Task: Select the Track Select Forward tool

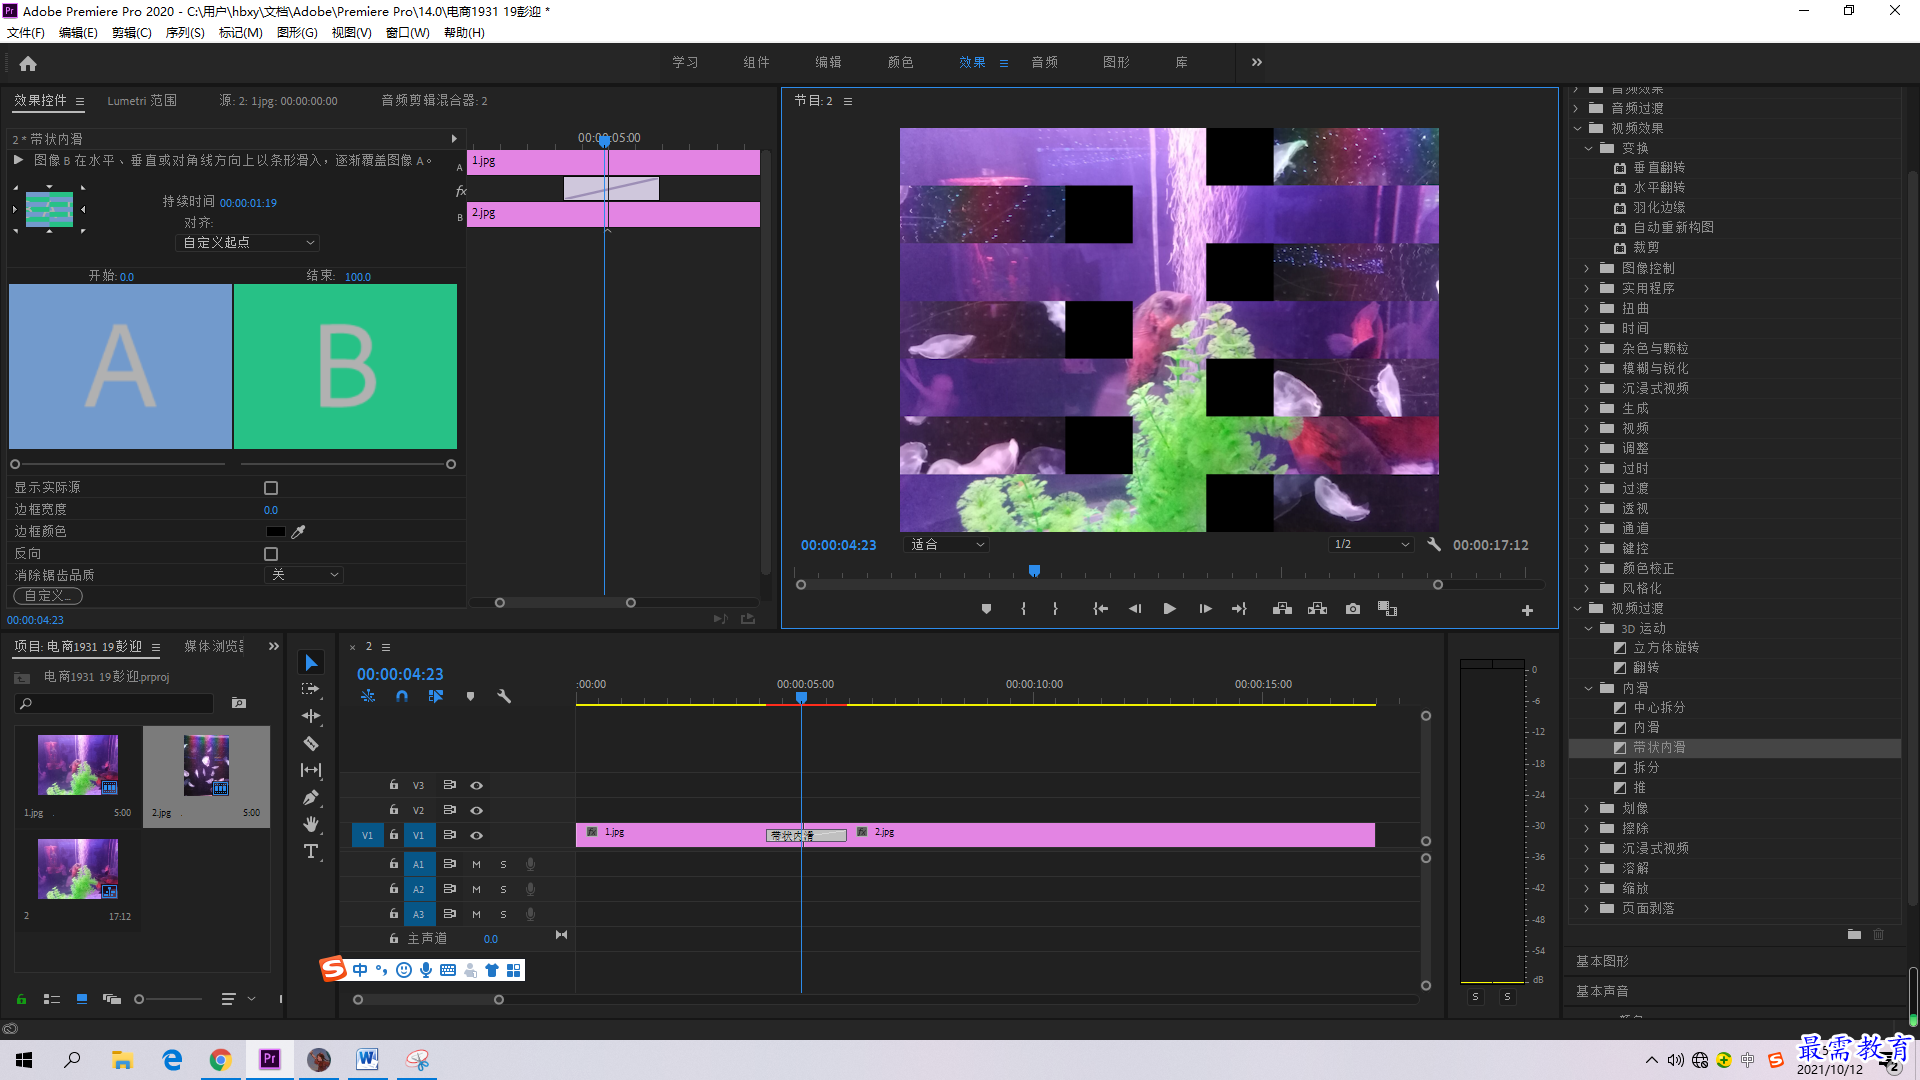Action: point(311,689)
